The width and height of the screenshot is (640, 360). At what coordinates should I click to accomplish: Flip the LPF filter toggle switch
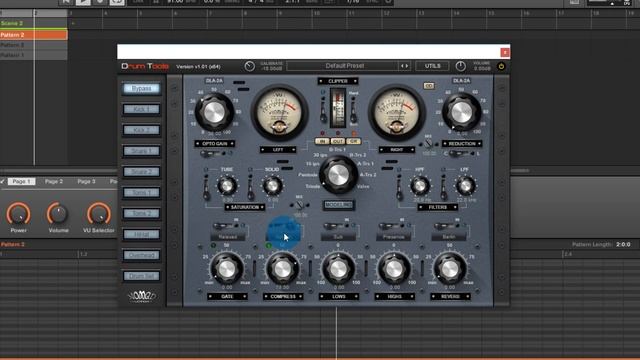click(444, 187)
